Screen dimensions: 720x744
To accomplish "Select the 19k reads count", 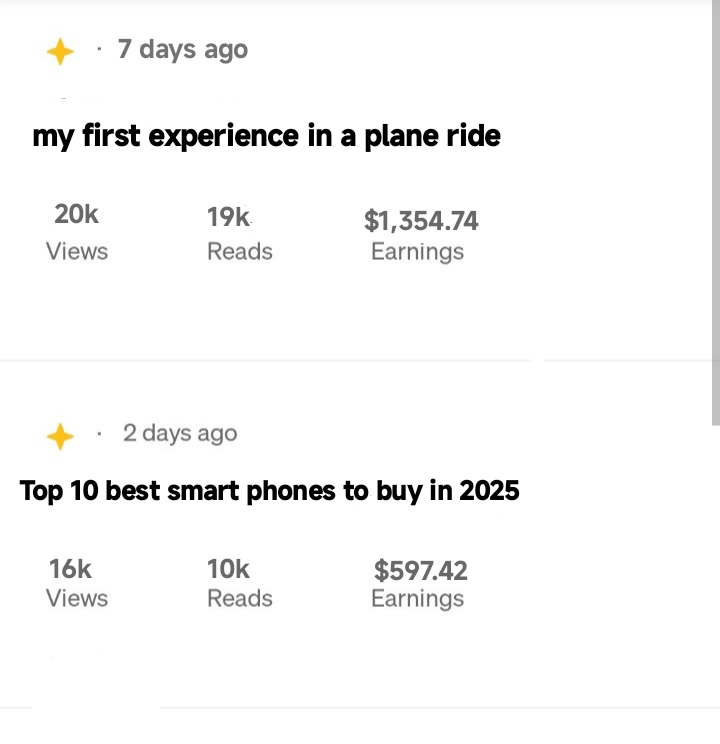I will (229, 216).
